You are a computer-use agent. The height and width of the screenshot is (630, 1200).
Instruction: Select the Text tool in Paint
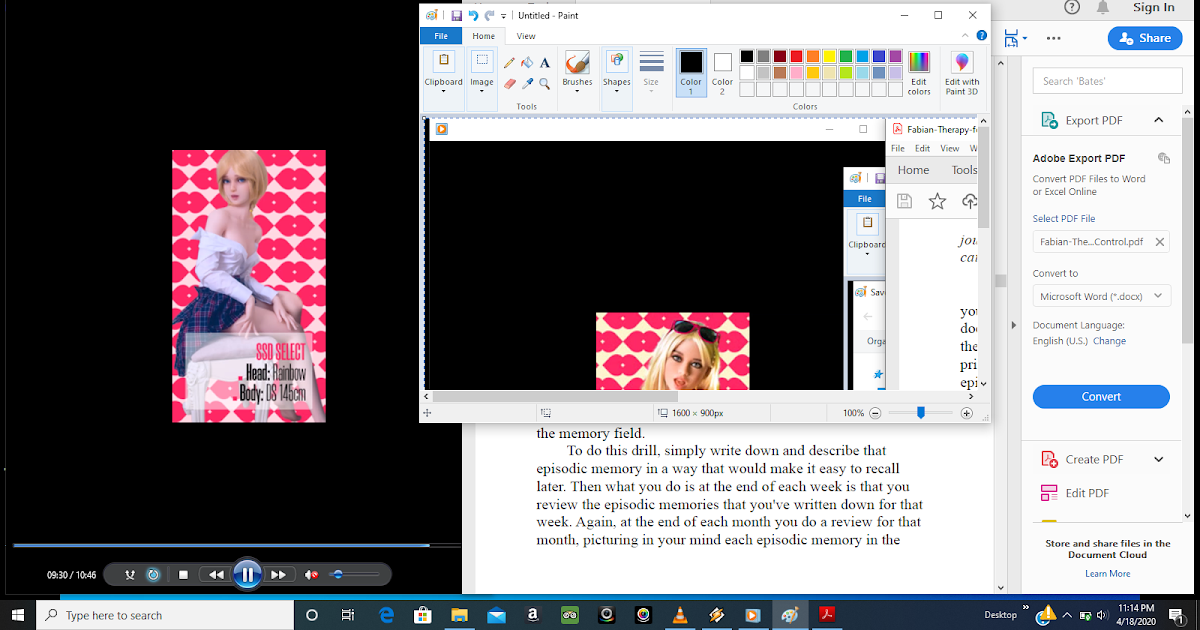pos(544,62)
